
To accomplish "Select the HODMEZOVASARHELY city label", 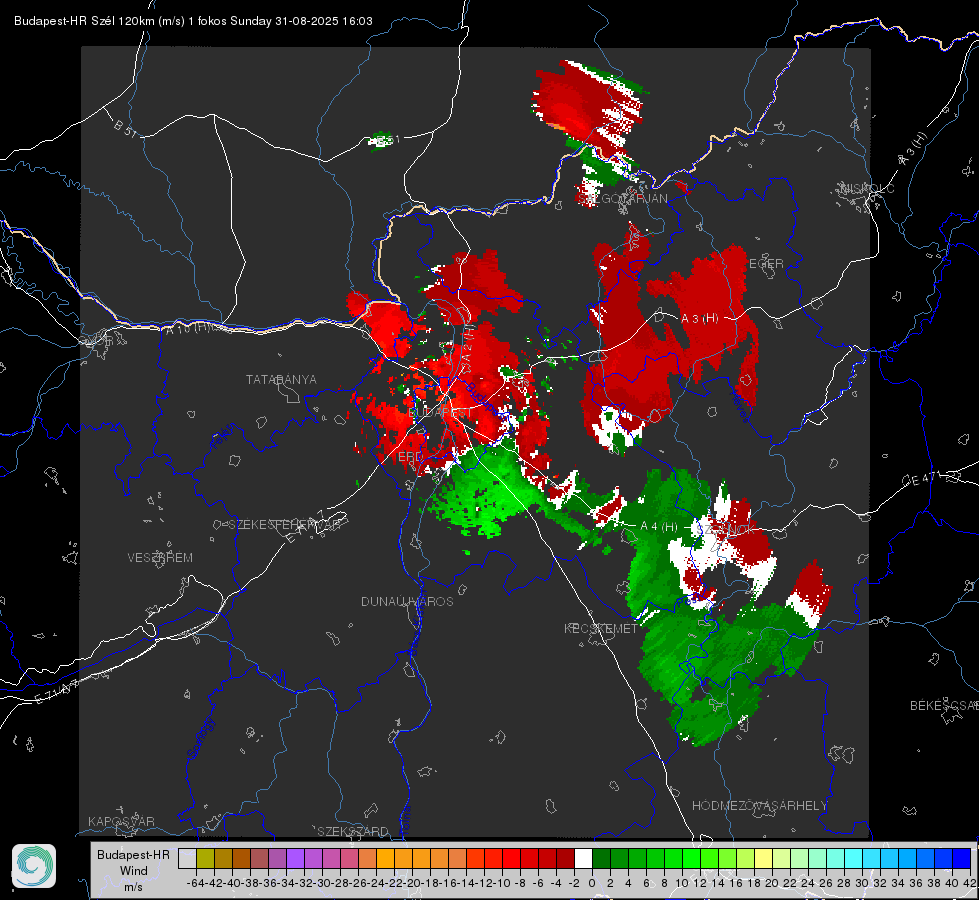I will [759, 806].
